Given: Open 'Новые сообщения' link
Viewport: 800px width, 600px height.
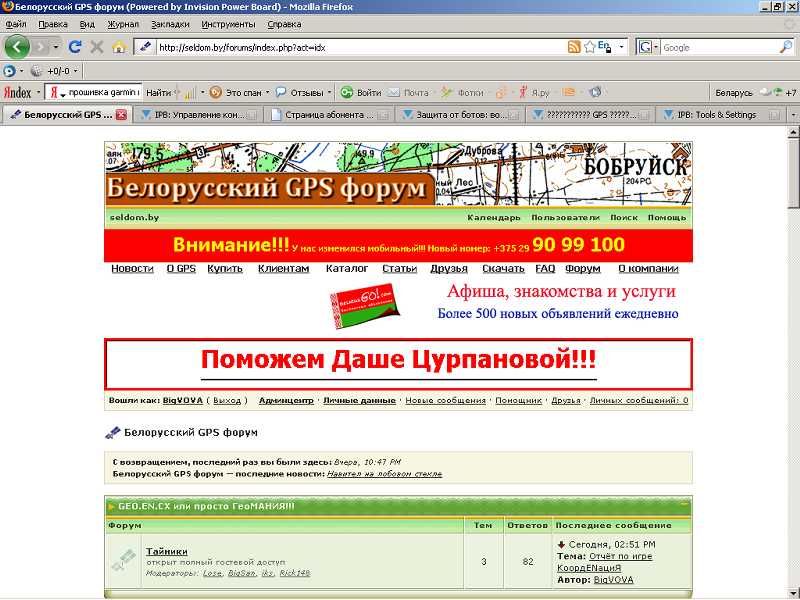Looking at the screenshot, I should click(x=445, y=401).
